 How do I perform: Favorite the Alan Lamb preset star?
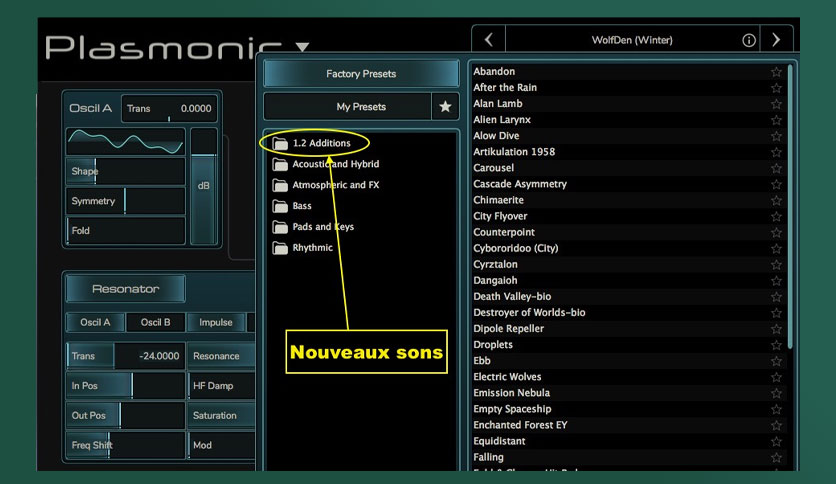click(x=776, y=103)
